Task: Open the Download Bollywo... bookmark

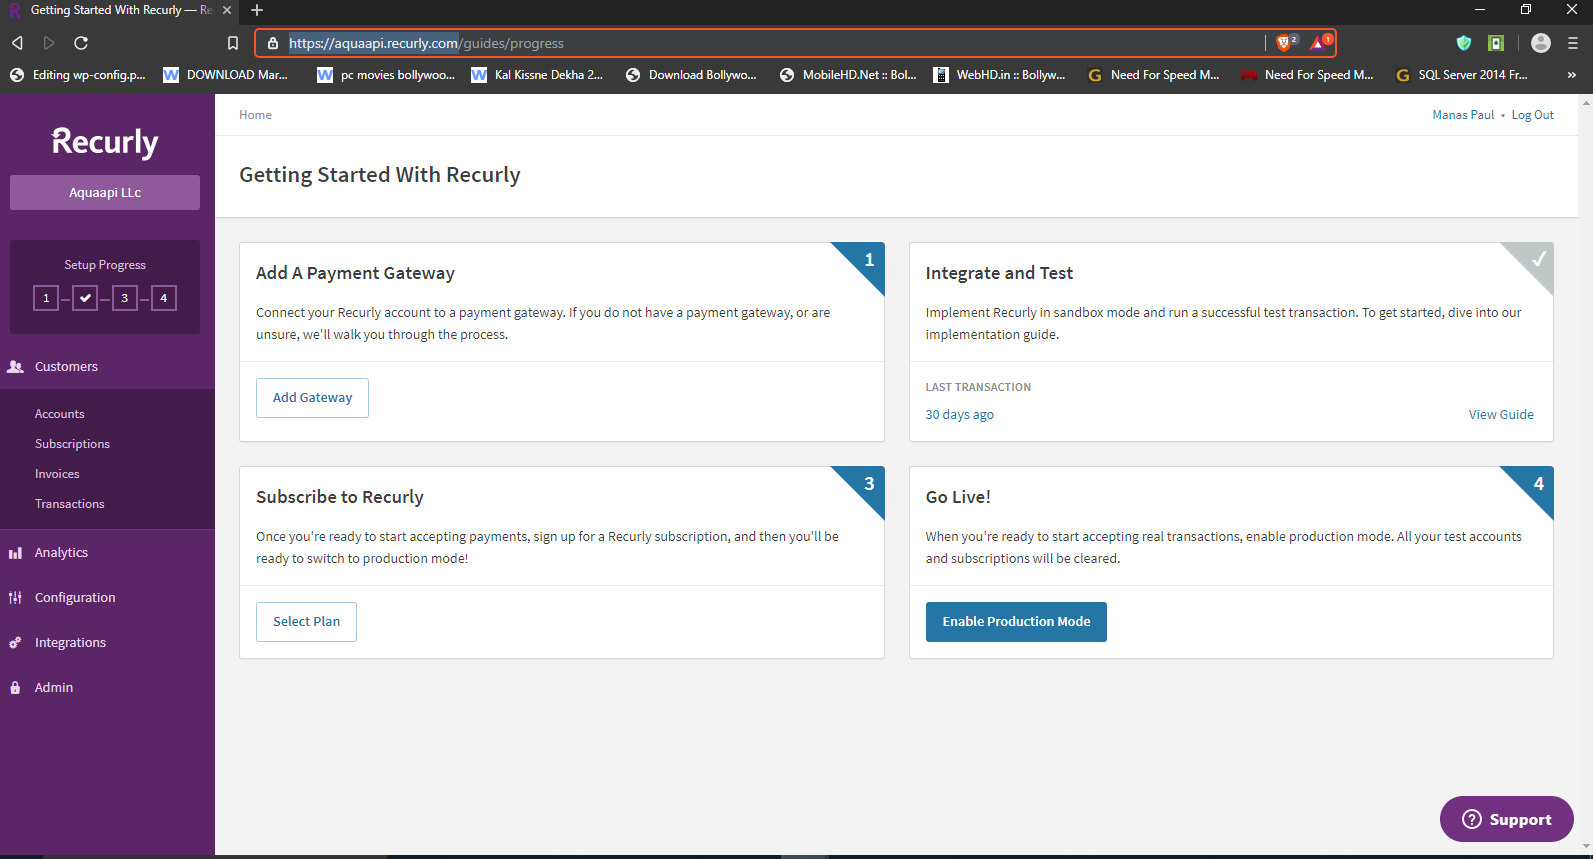Action: 691,75
